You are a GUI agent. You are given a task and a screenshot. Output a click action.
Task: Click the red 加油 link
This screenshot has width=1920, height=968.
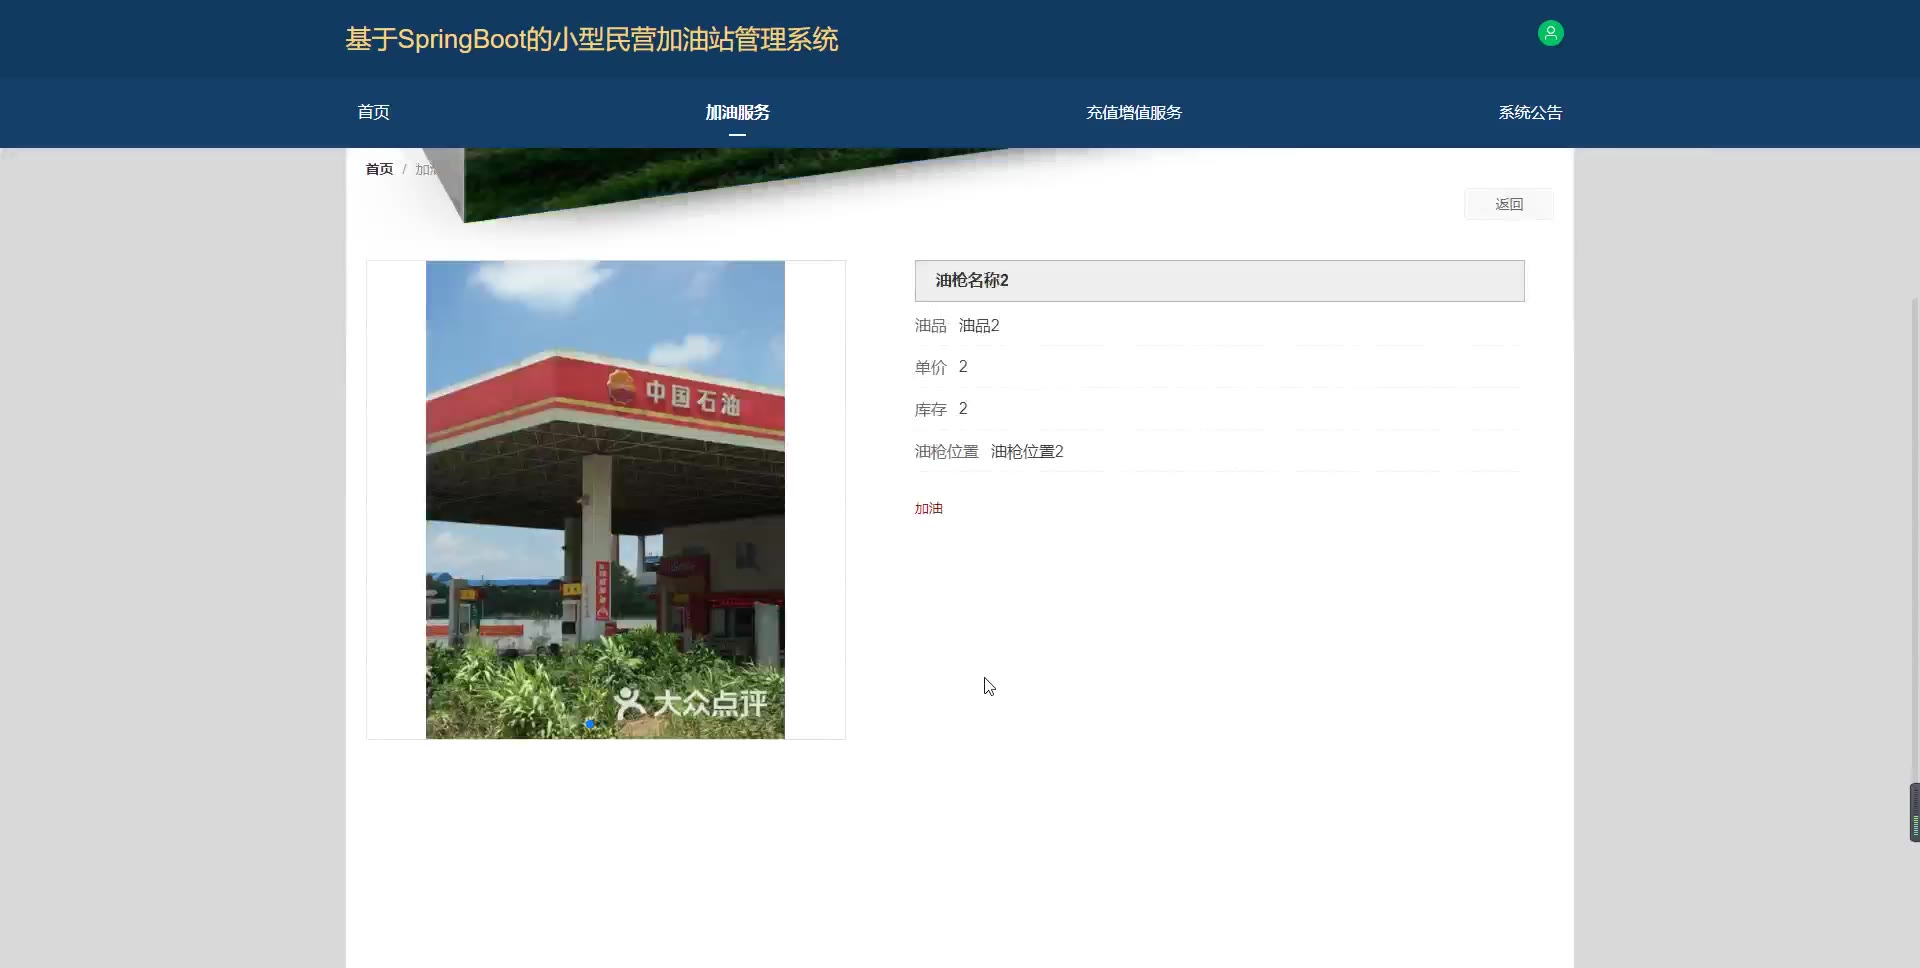pyautogui.click(x=928, y=508)
